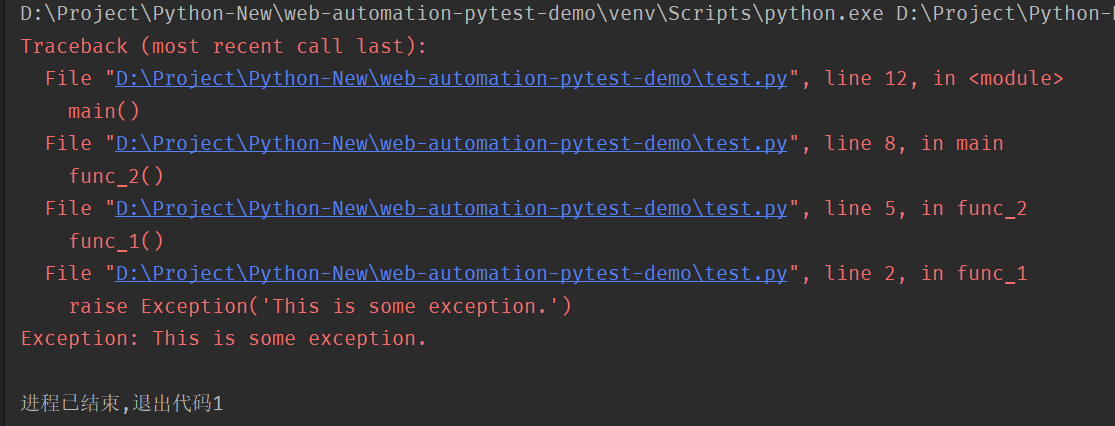Click the 'Exception: This is some exception.' message
Viewport: 1115px width, 426px height.
[x=223, y=339]
